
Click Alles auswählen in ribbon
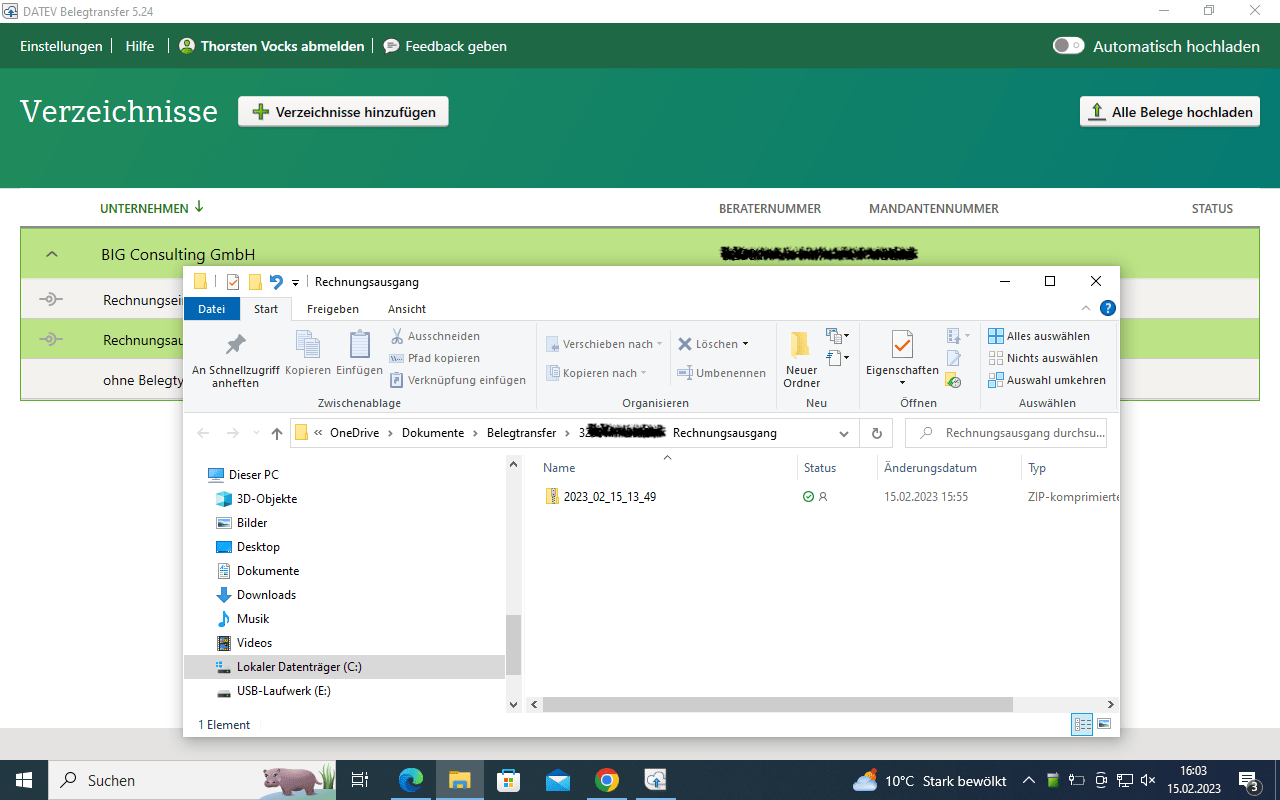[x=1039, y=336]
